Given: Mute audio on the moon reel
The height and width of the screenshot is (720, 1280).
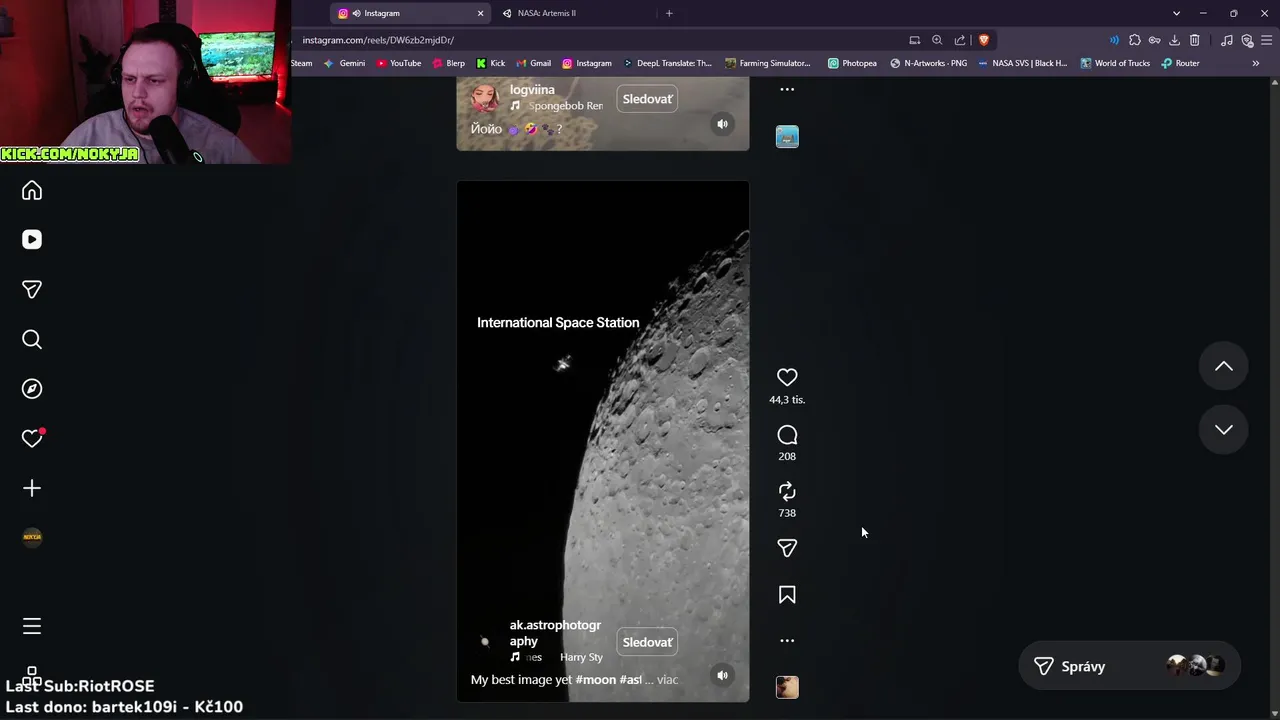Looking at the screenshot, I should click(x=722, y=675).
